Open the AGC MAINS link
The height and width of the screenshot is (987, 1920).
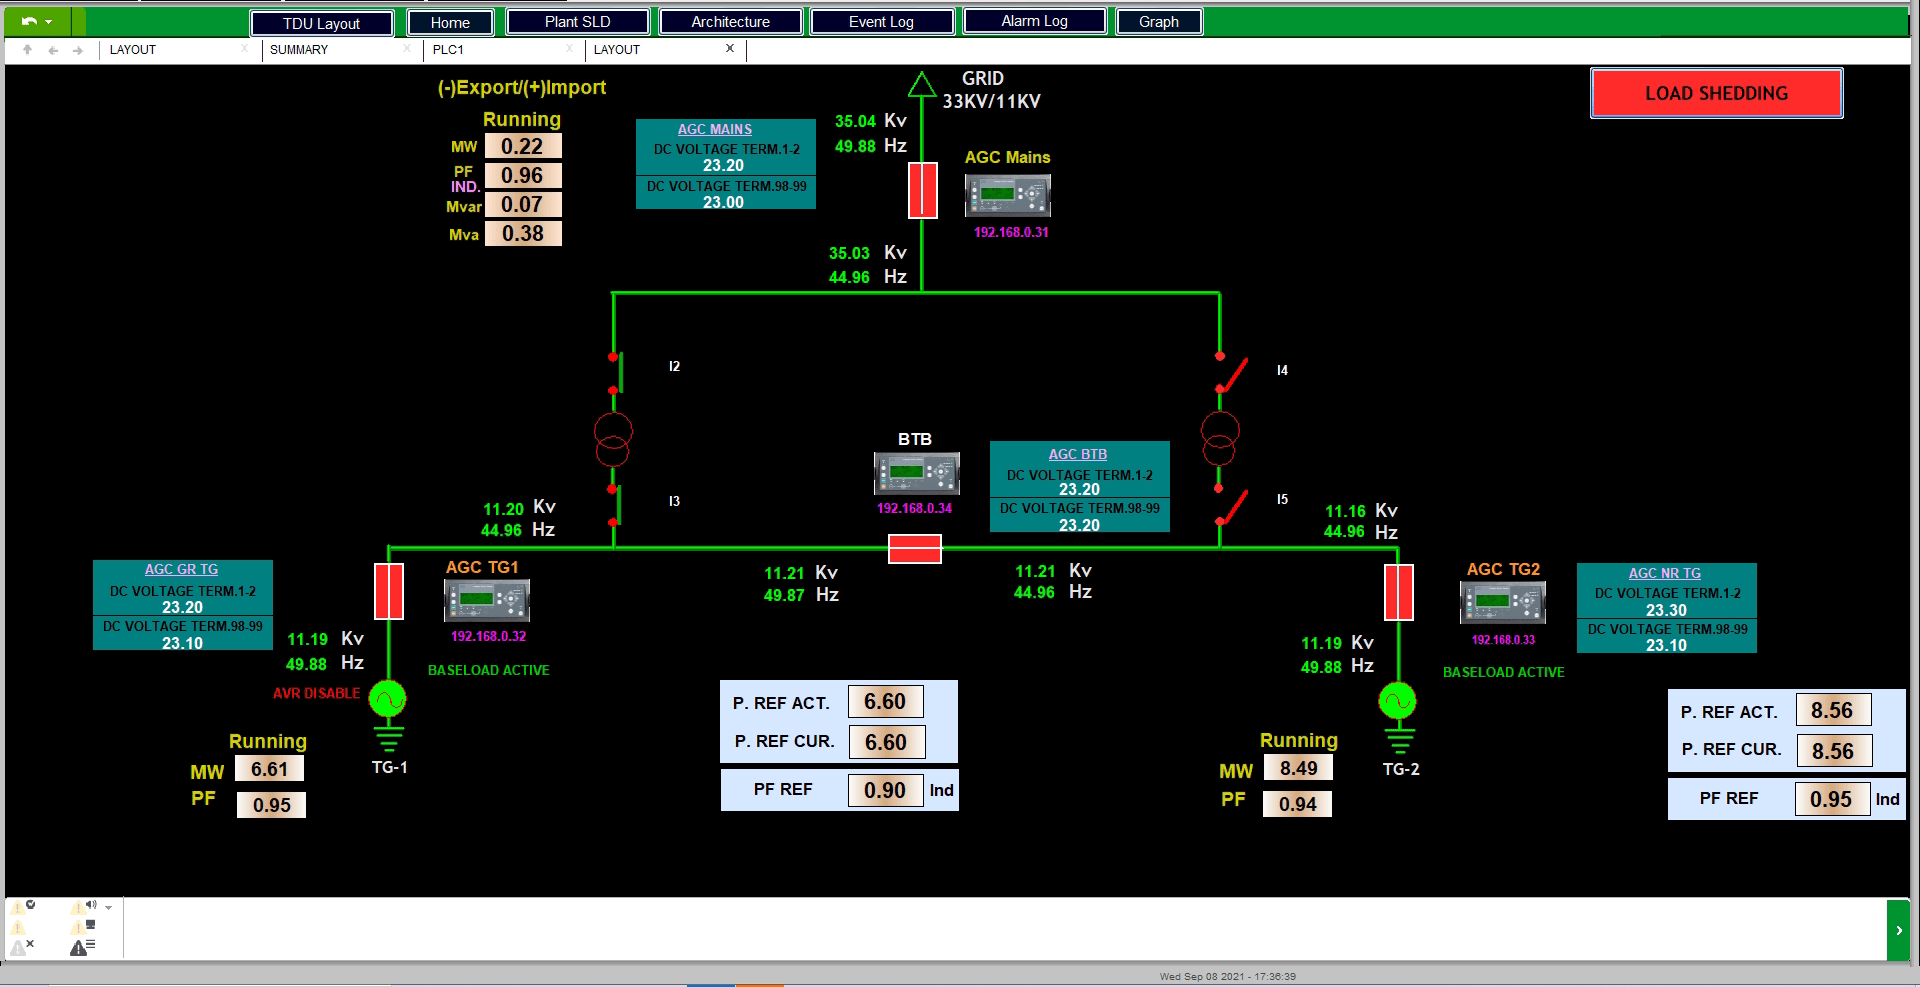715,129
